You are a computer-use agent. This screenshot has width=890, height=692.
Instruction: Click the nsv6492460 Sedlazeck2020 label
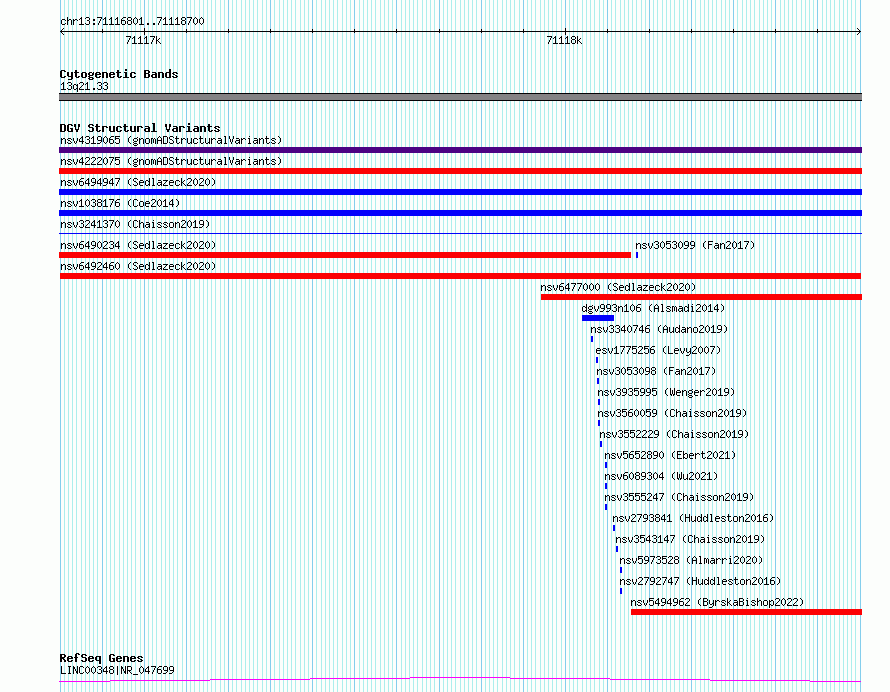coord(138,266)
